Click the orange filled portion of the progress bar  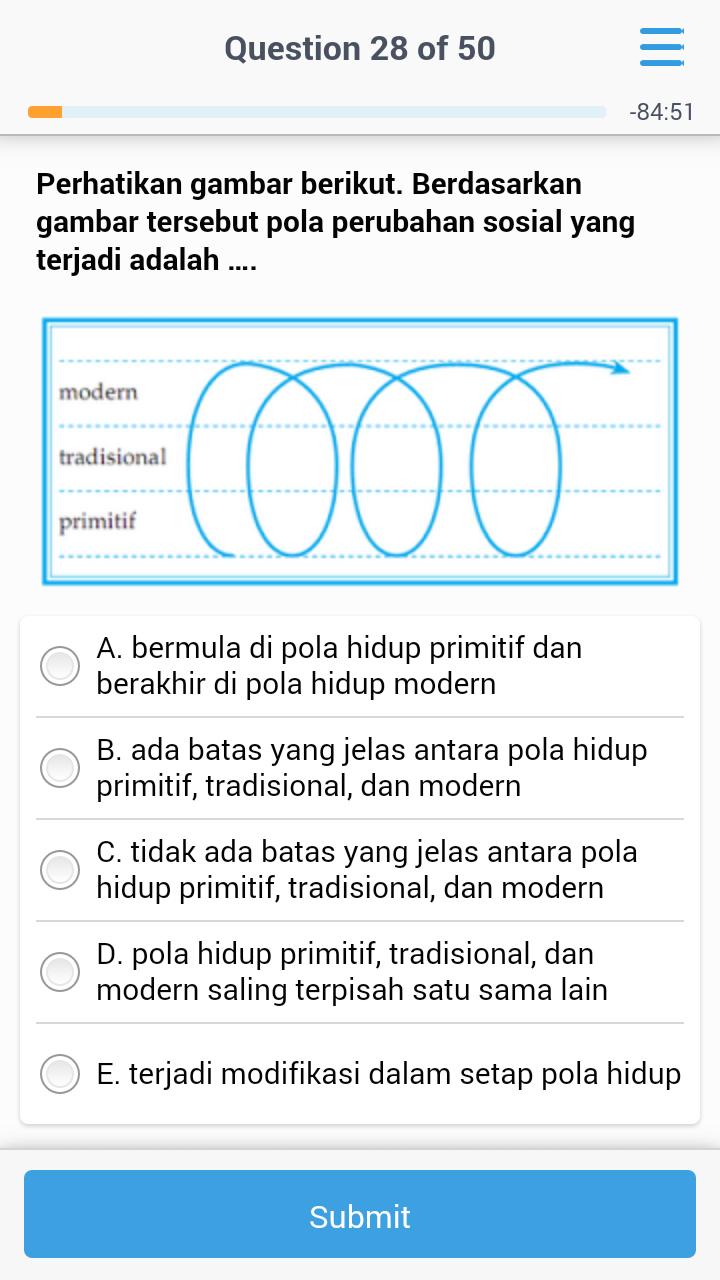pos(45,112)
